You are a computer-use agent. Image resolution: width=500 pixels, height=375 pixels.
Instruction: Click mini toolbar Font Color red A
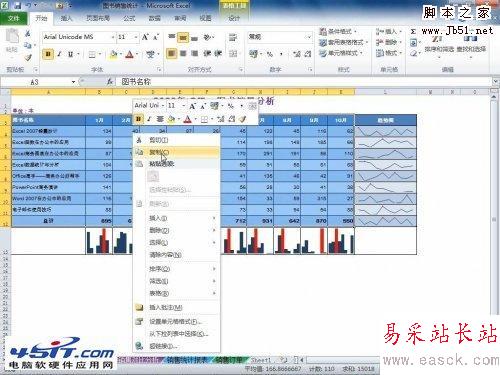click(187, 119)
